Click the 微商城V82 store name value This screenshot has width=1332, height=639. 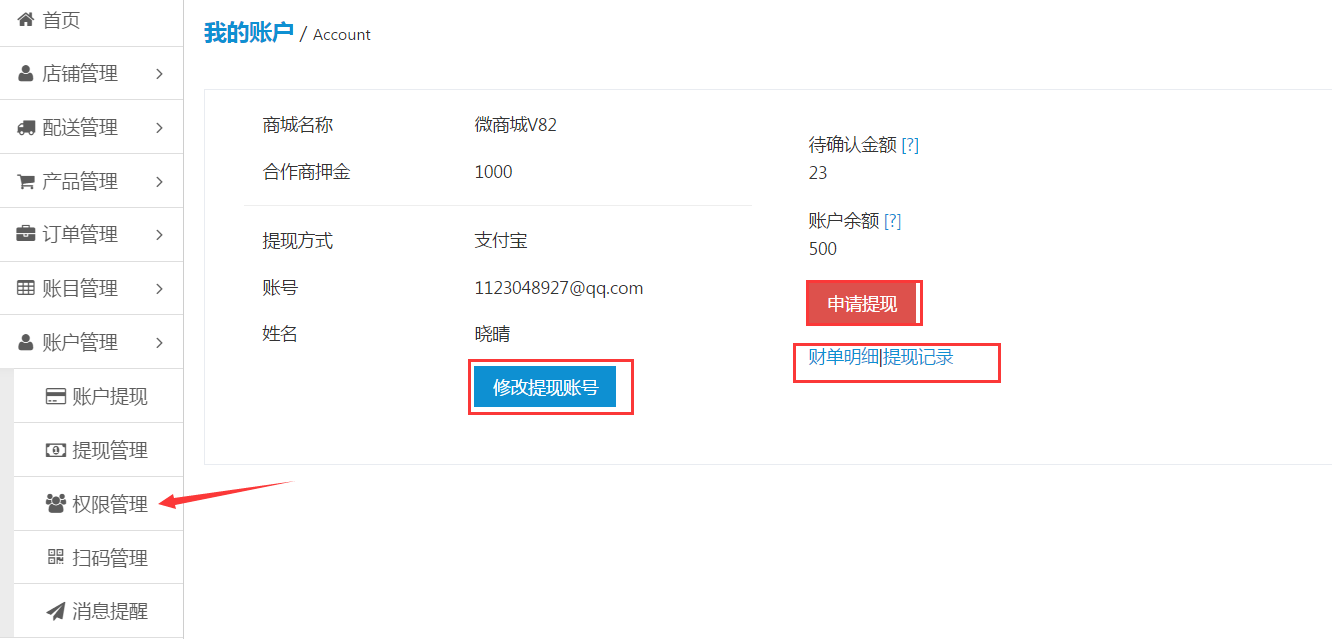click(x=516, y=125)
